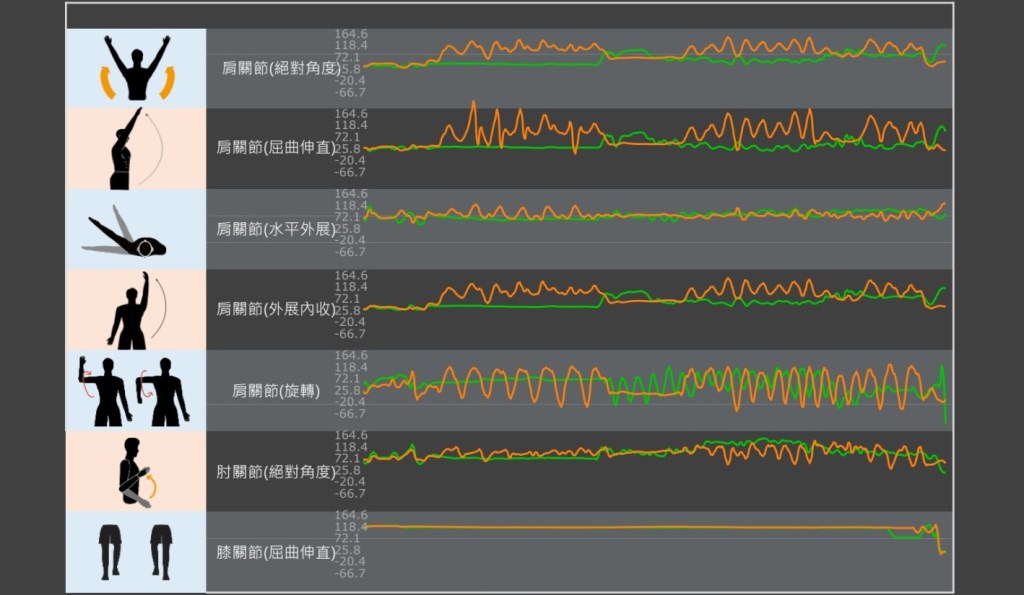Screen dimensions: 1024x595
Task: Select the shoulder horizontal abduction graph area
Action: 655,215
